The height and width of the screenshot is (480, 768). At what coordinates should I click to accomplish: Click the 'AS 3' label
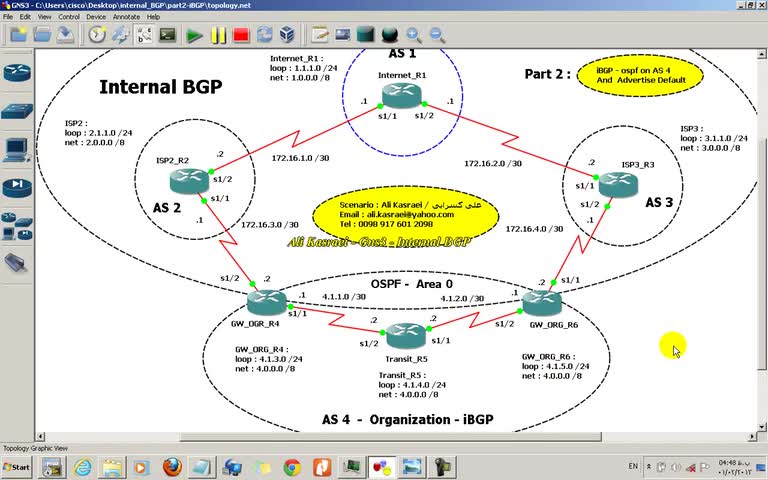click(x=659, y=202)
